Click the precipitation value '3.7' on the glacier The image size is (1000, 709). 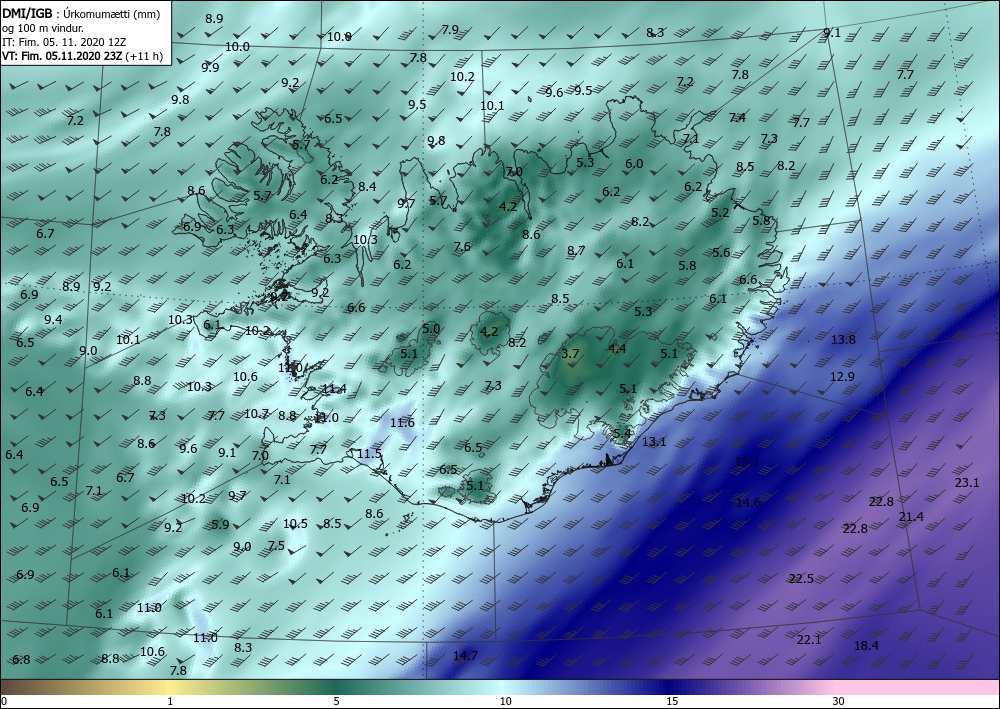pyautogui.click(x=570, y=353)
